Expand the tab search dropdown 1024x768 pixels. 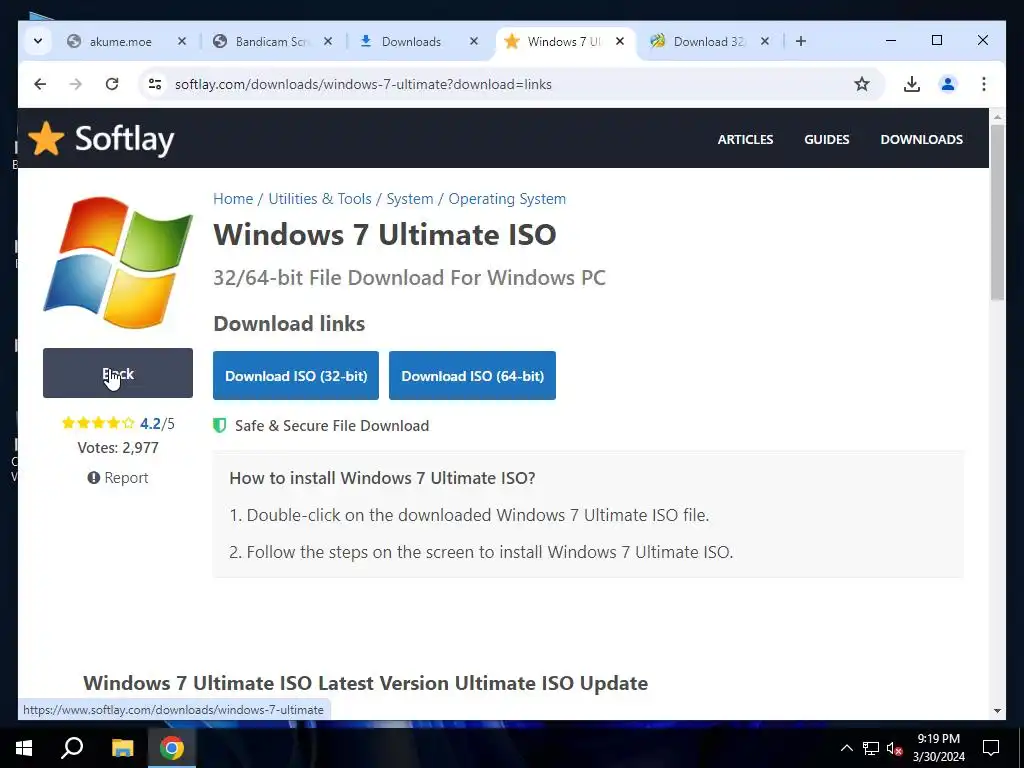(38, 41)
